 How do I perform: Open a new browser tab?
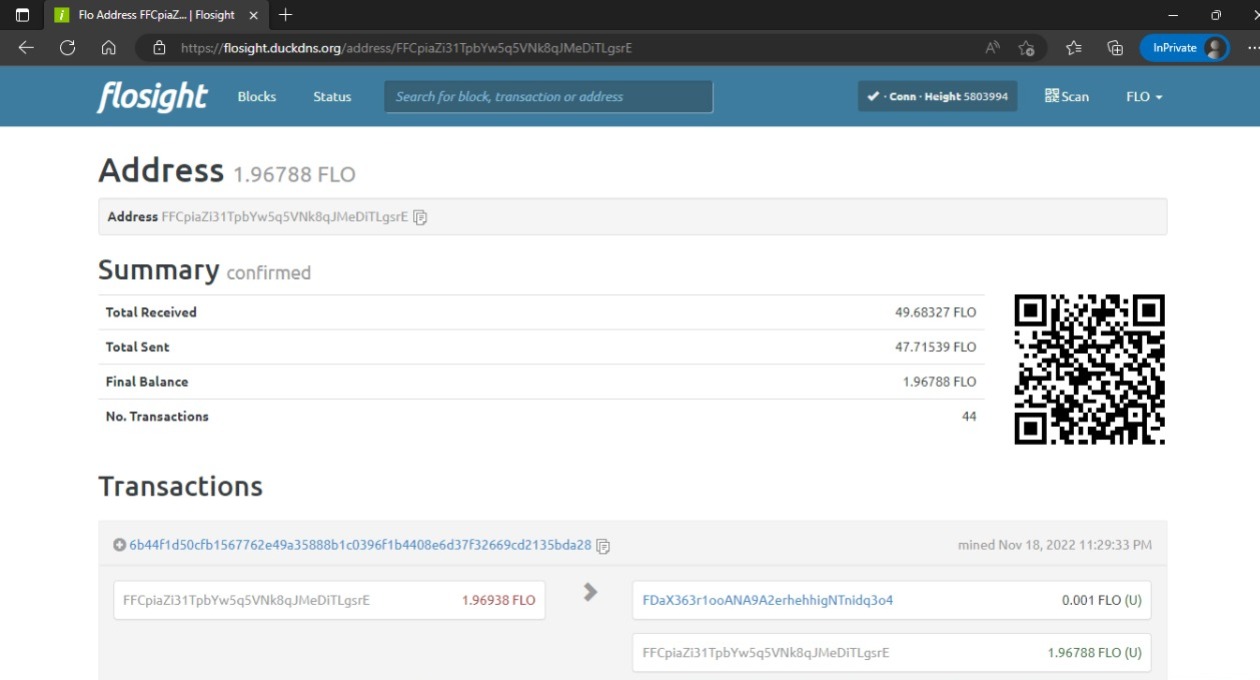click(x=286, y=15)
